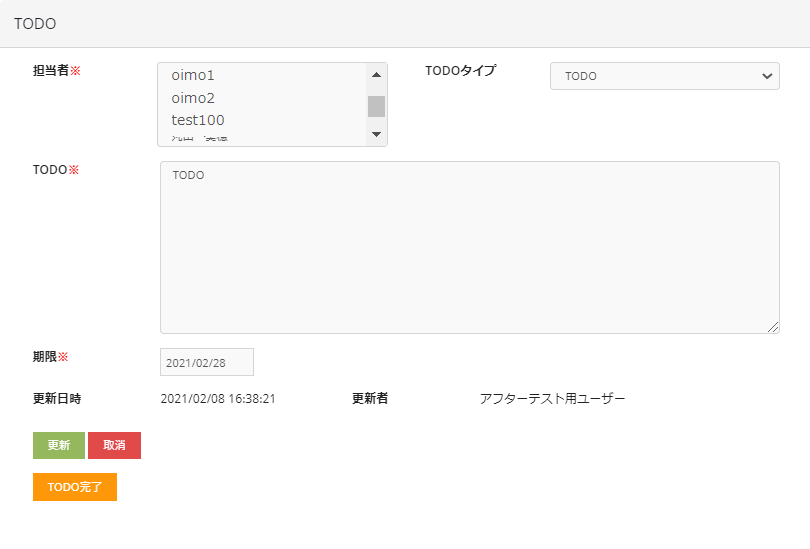Click the assignee list scrollbar thumb
Viewport: 810px width, 549px height.
tap(376, 106)
